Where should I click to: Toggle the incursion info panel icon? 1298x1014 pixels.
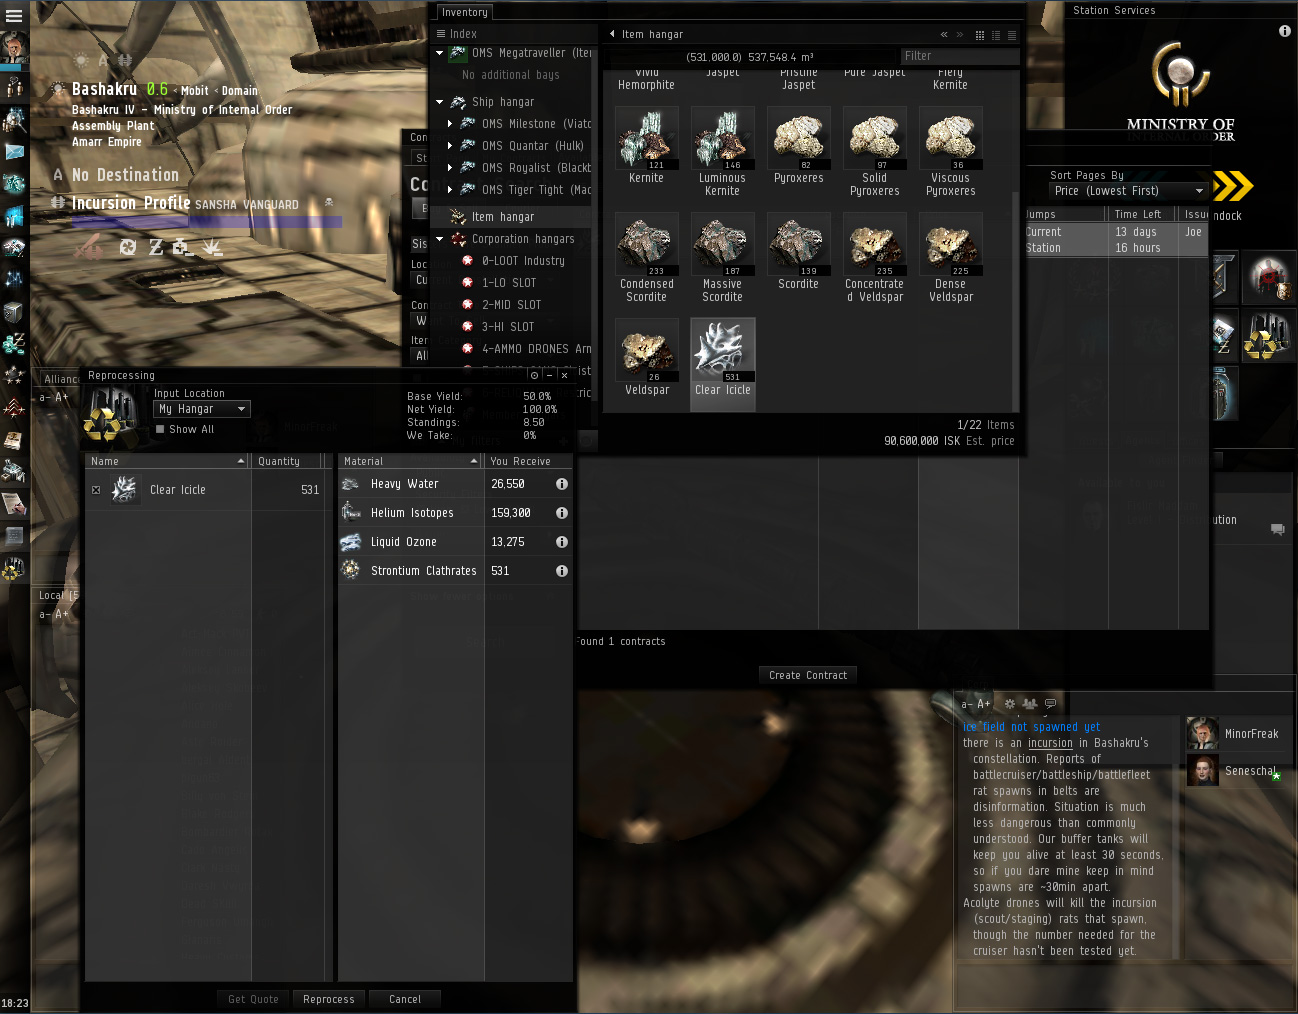coord(125,61)
